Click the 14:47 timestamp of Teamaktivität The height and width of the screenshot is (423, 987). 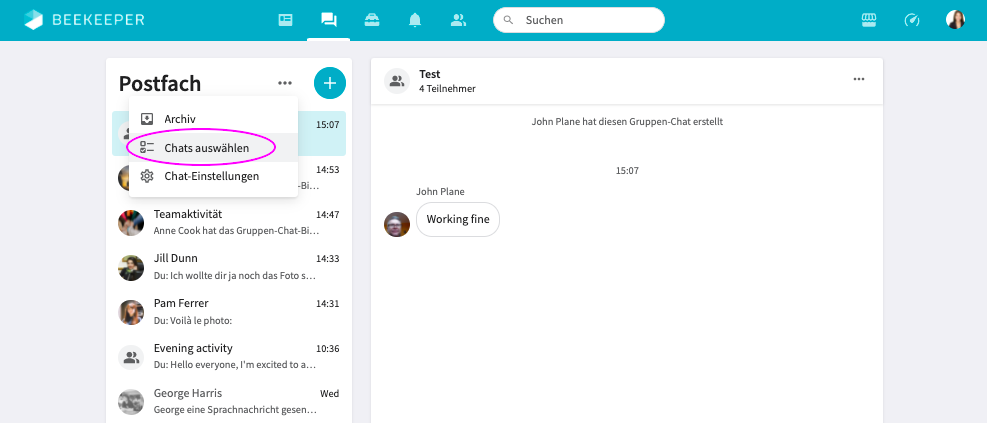(x=327, y=215)
